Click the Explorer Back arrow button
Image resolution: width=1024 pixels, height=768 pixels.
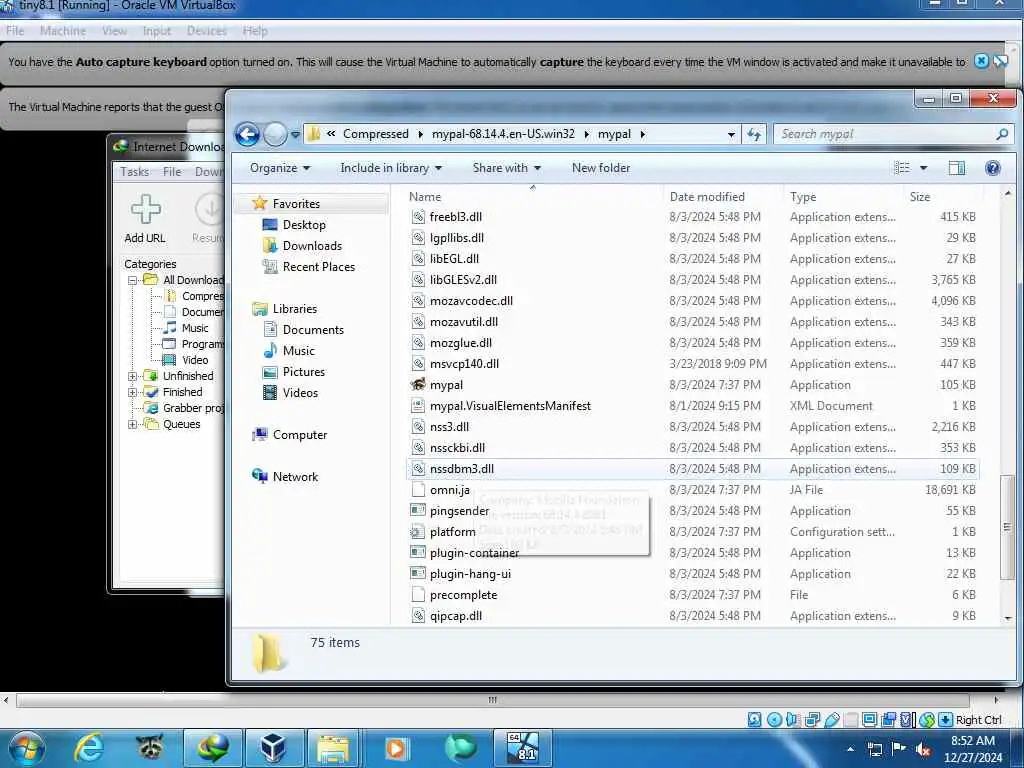tap(248, 135)
